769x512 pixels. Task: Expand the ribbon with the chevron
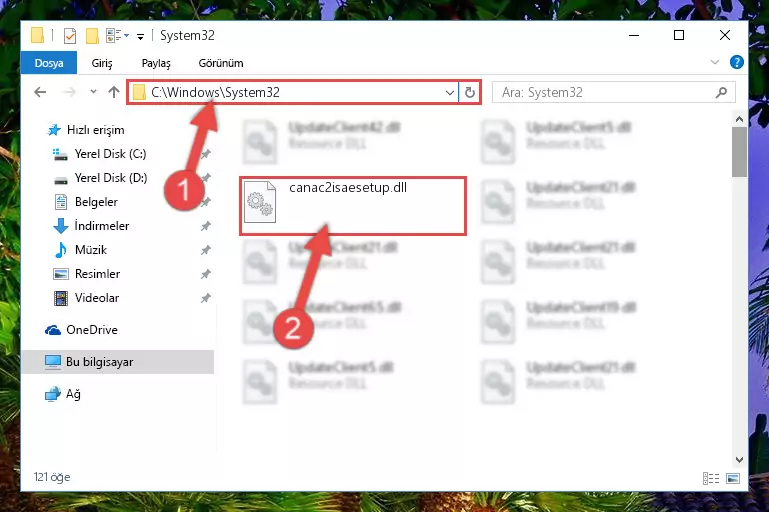(x=715, y=62)
